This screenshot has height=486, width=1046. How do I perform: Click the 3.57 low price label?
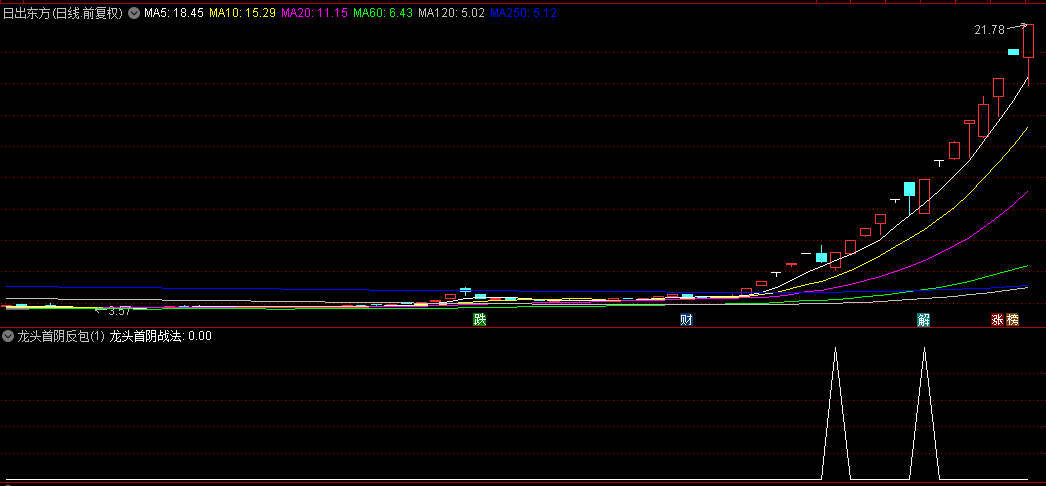(x=119, y=311)
